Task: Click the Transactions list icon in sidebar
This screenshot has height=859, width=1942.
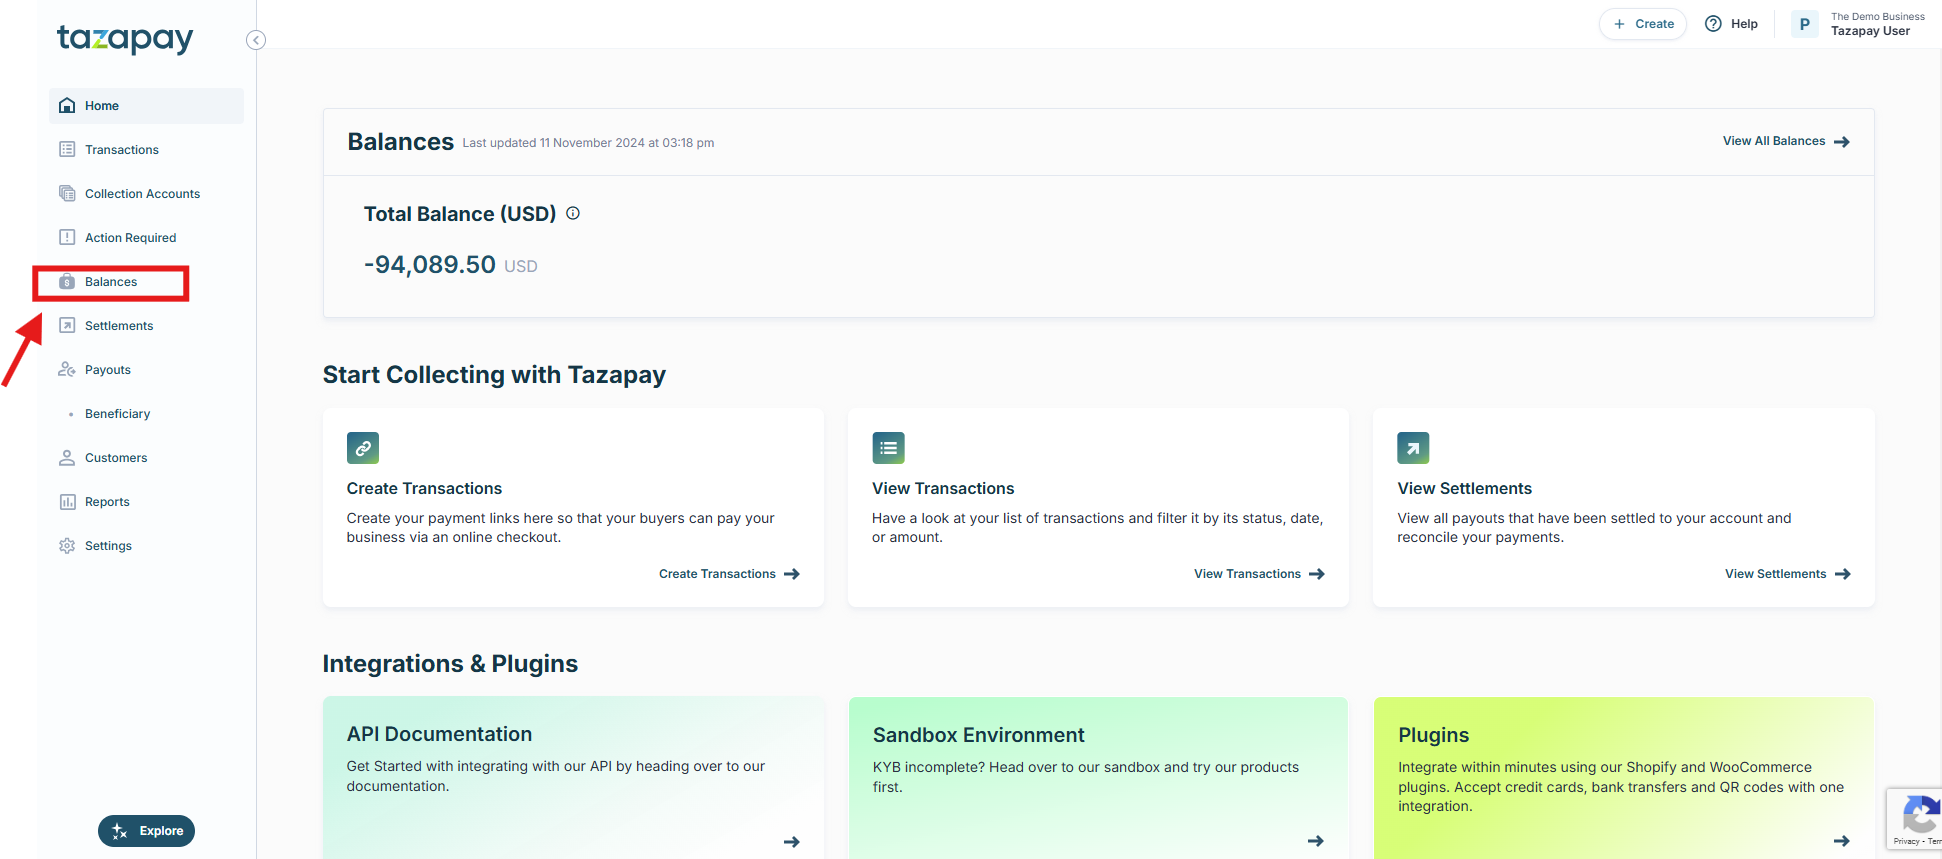Action: pyautogui.click(x=67, y=149)
